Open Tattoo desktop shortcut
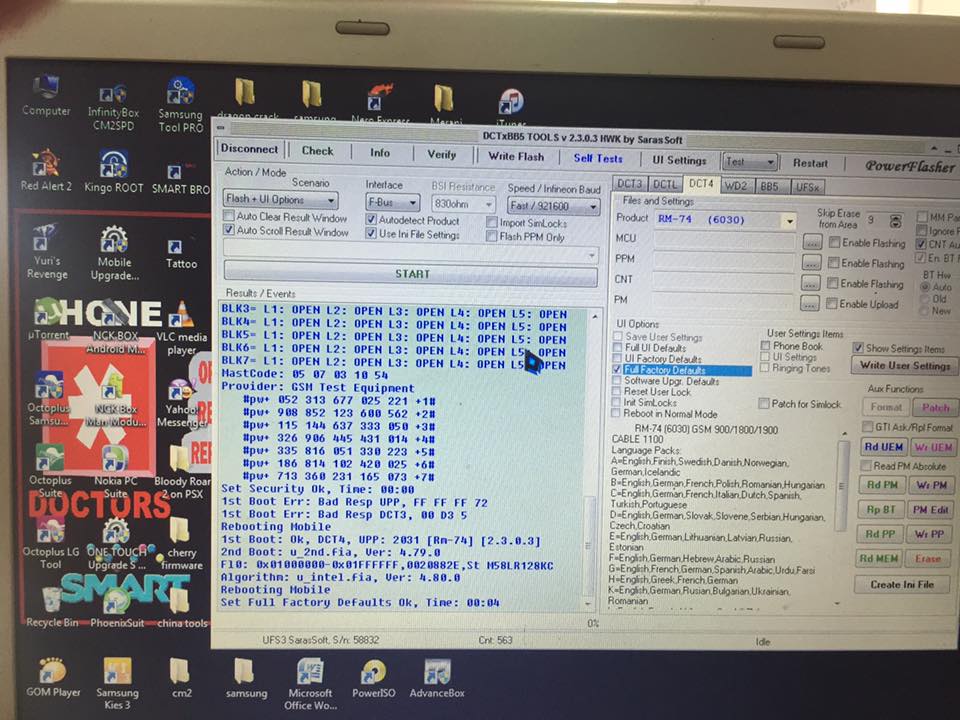This screenshot has height=720, width=960. [181, 254]
